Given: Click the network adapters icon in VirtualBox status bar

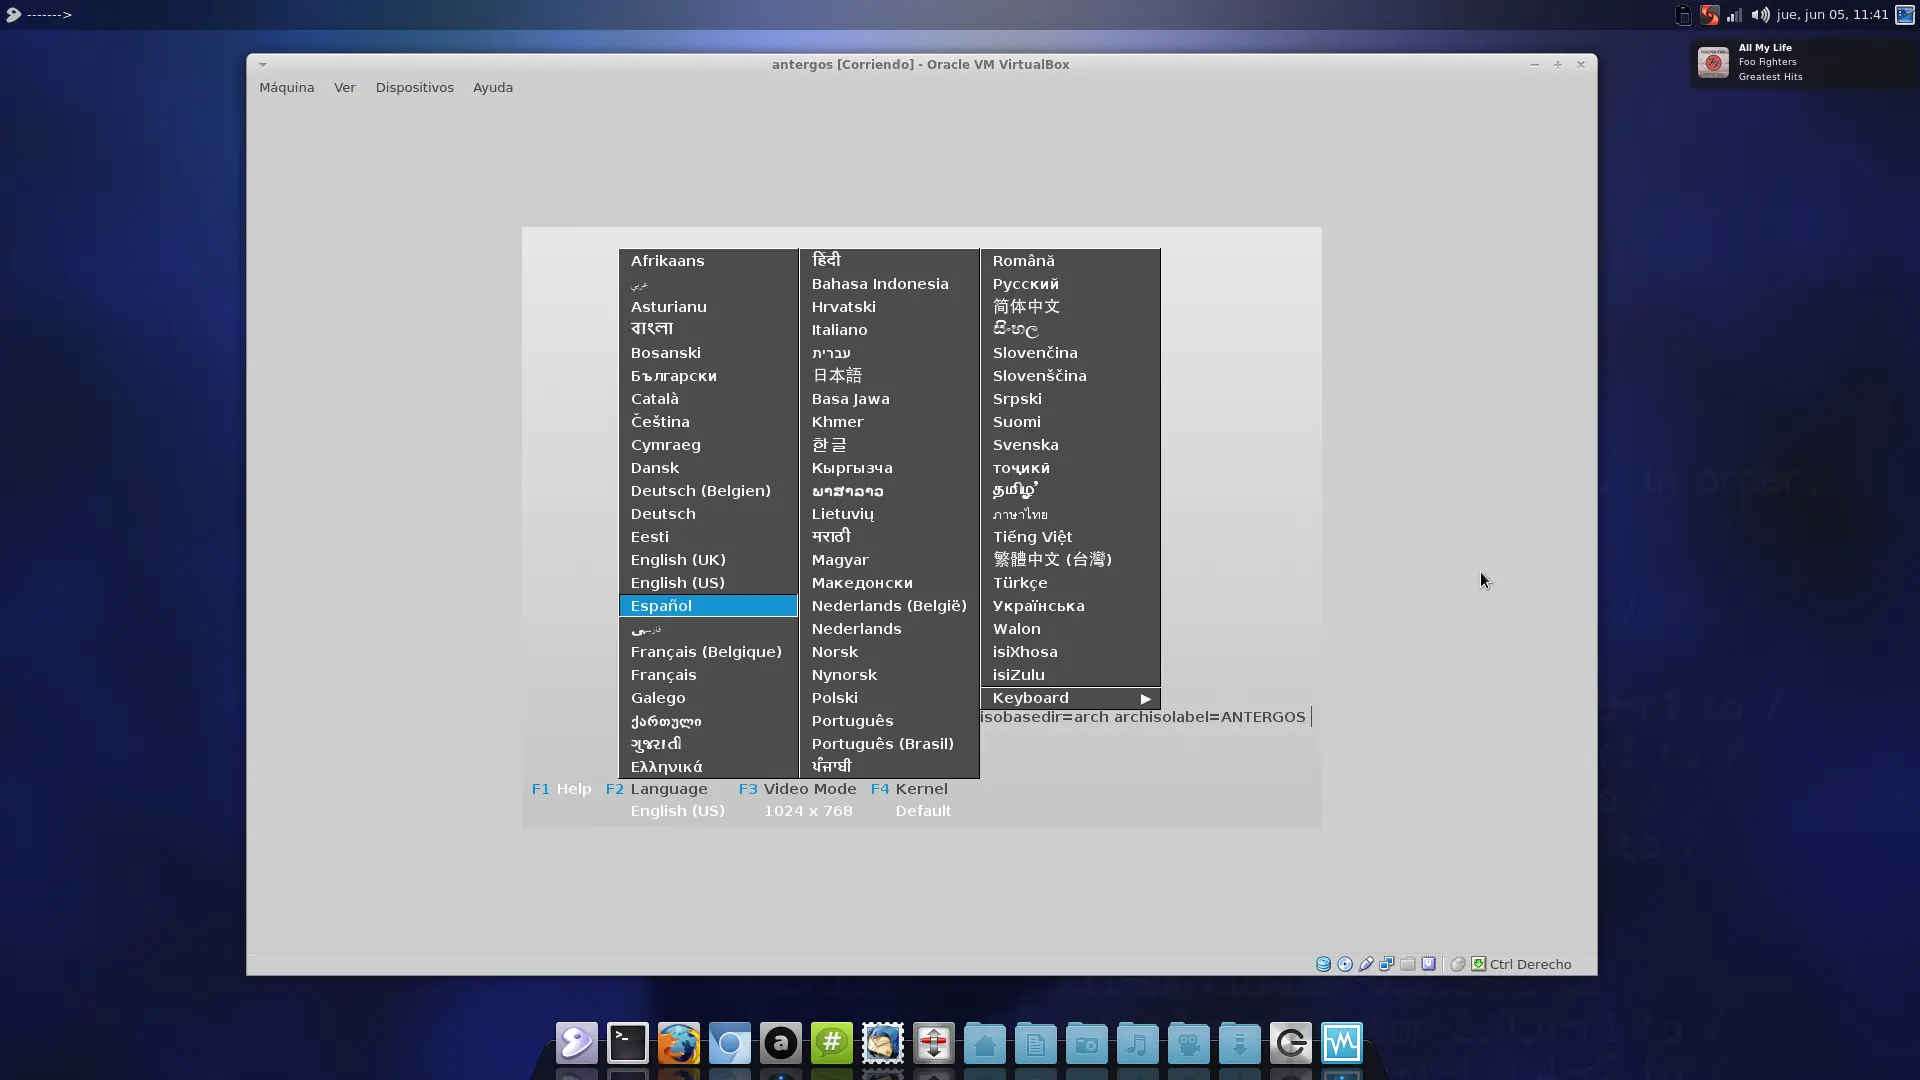Looking at the screenshot, I should click(x=1387, y=964).
